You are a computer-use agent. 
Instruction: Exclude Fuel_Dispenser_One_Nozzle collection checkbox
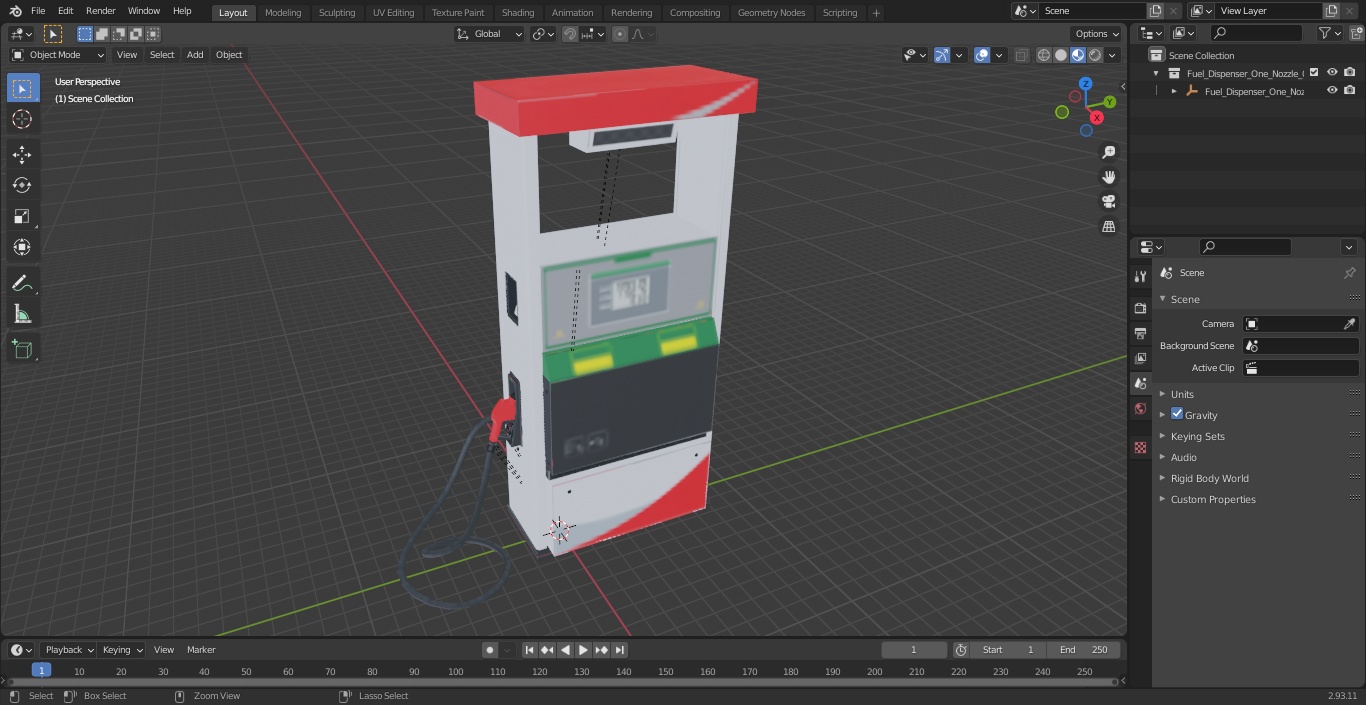(x=1314, y=72)
